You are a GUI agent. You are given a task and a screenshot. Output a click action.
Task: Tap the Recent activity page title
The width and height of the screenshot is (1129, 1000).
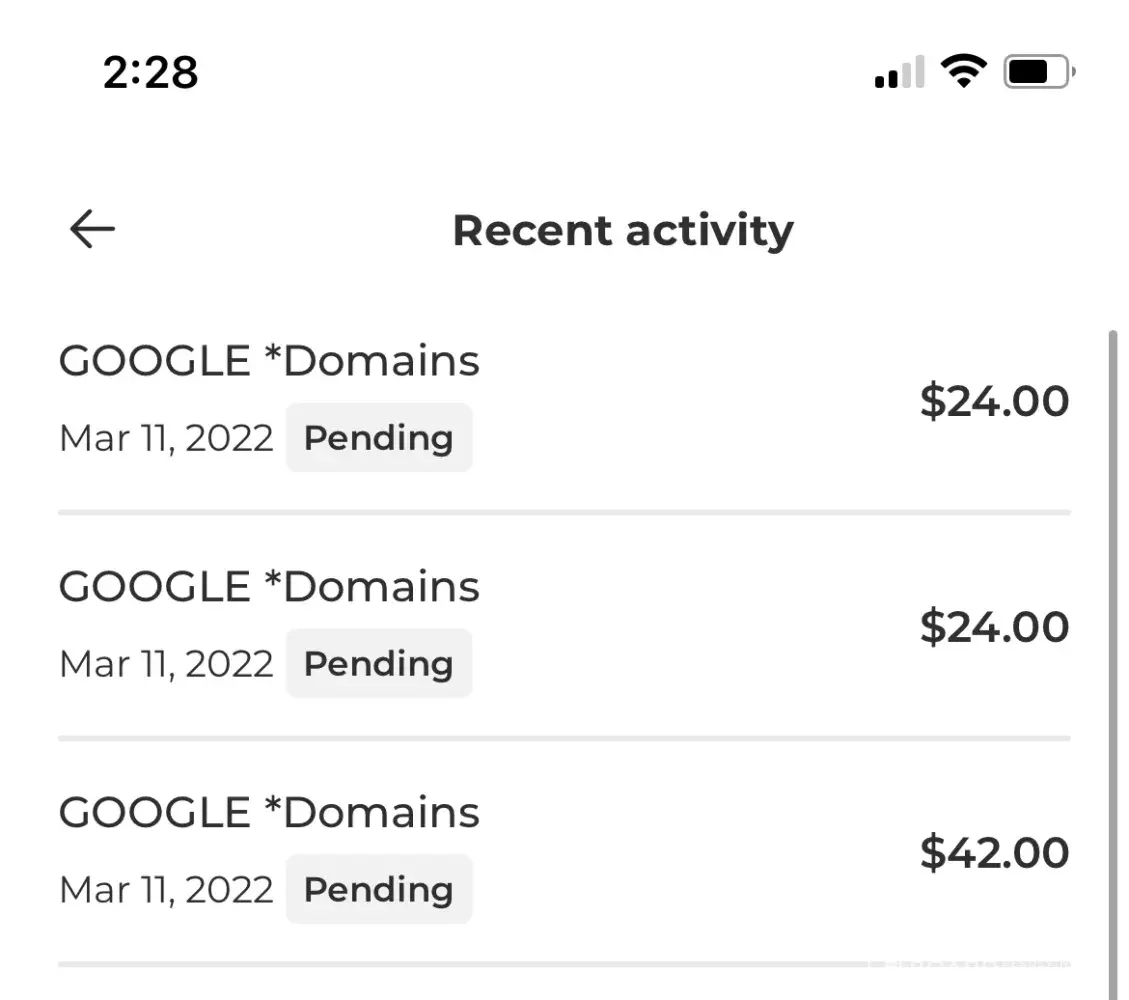[x=622, y=230]
